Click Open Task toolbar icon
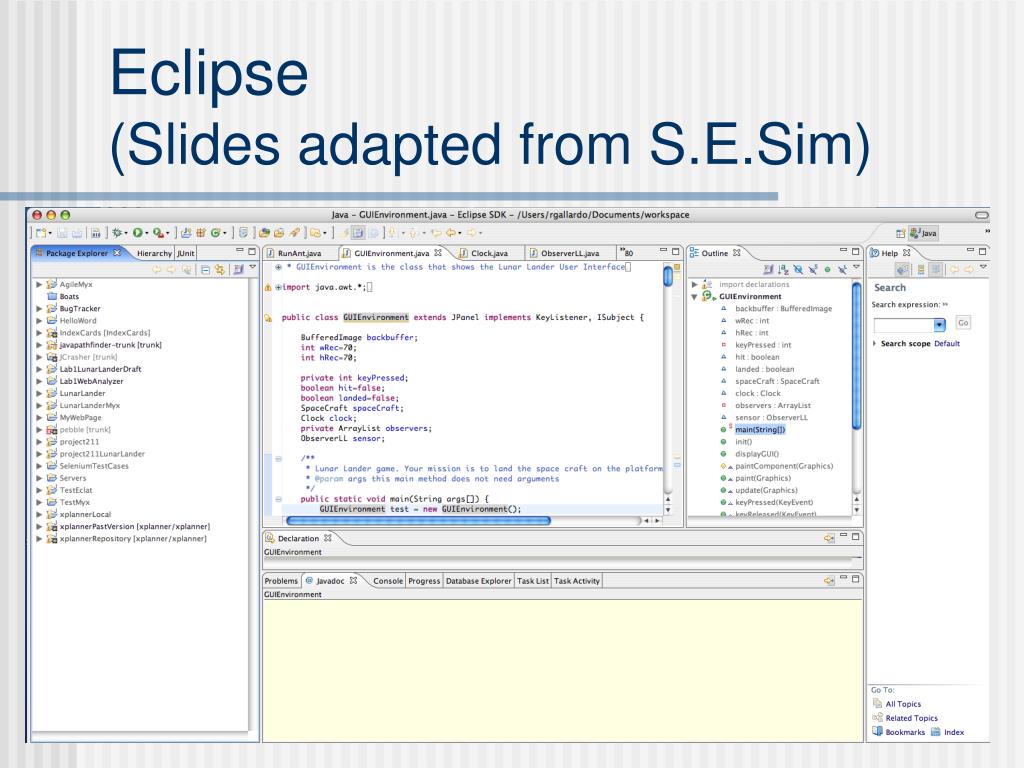 279,233
